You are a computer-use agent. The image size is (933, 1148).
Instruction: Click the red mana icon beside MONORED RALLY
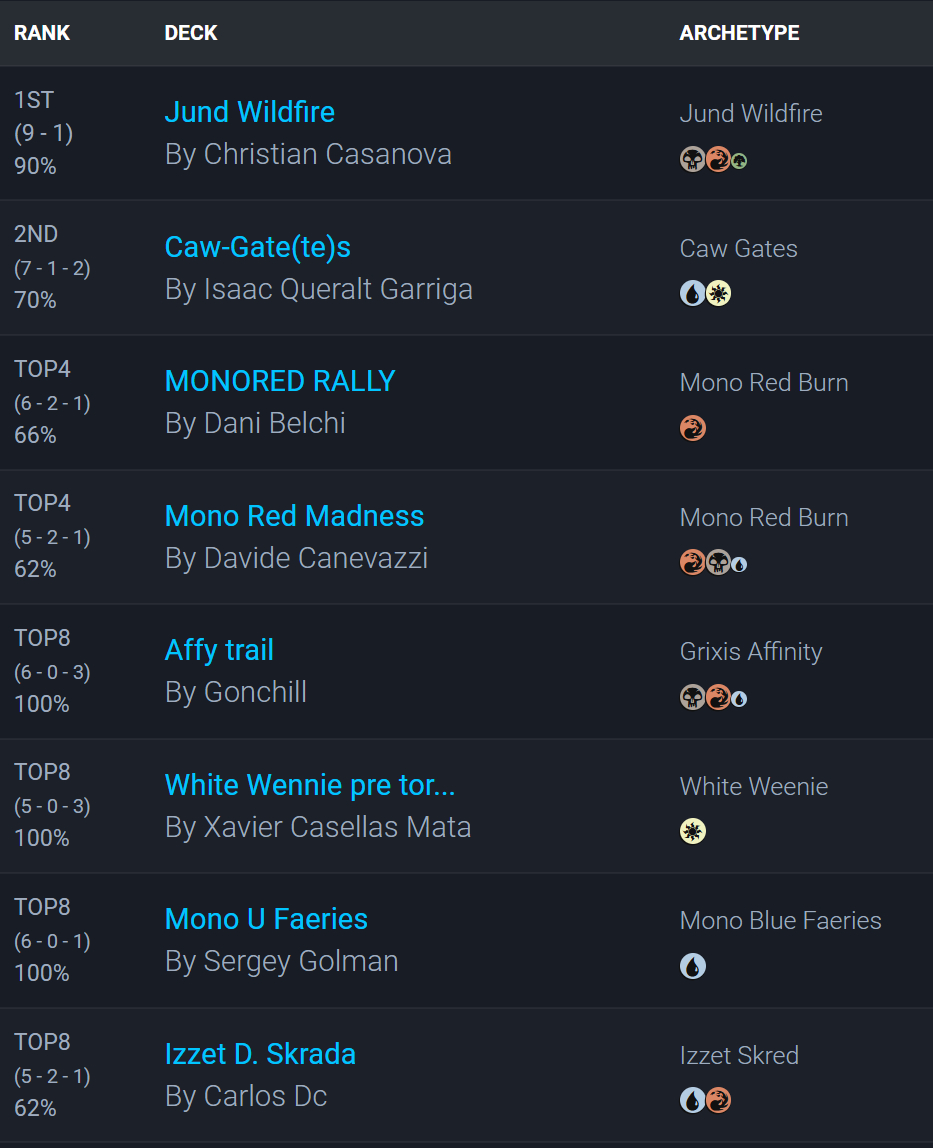[692, 428]
